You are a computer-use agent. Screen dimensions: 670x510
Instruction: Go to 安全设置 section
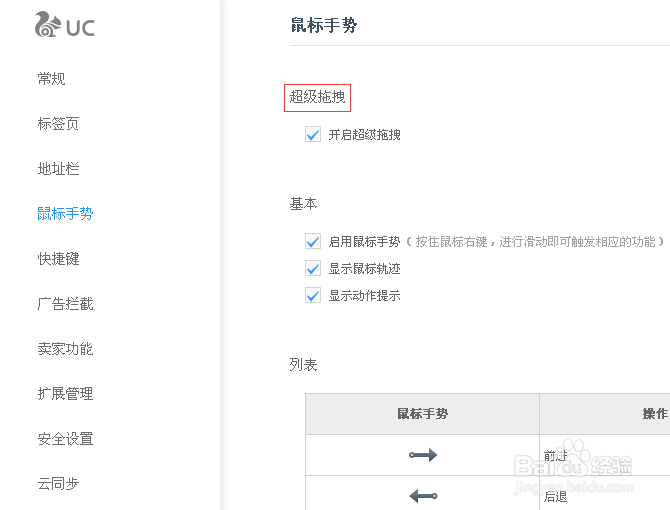65,439
